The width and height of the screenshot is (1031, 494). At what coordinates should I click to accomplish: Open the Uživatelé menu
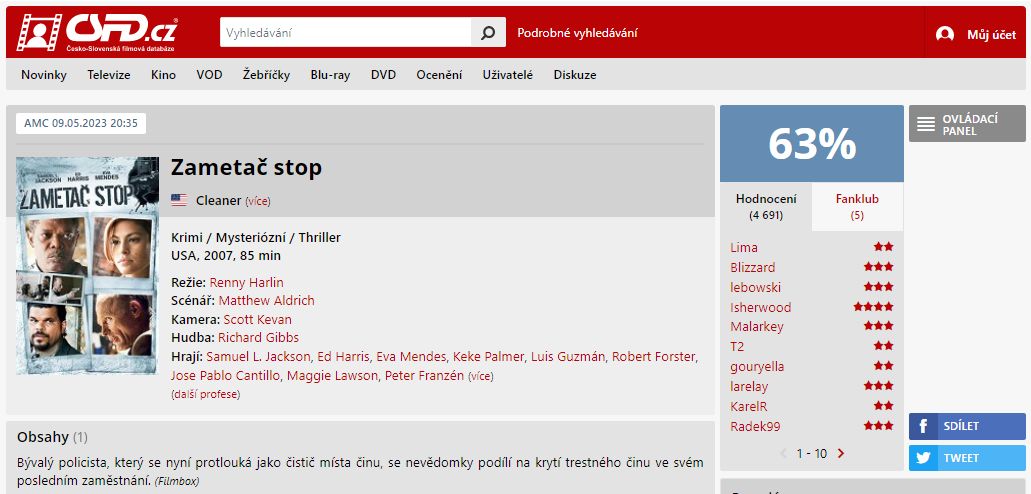(508, 75)
